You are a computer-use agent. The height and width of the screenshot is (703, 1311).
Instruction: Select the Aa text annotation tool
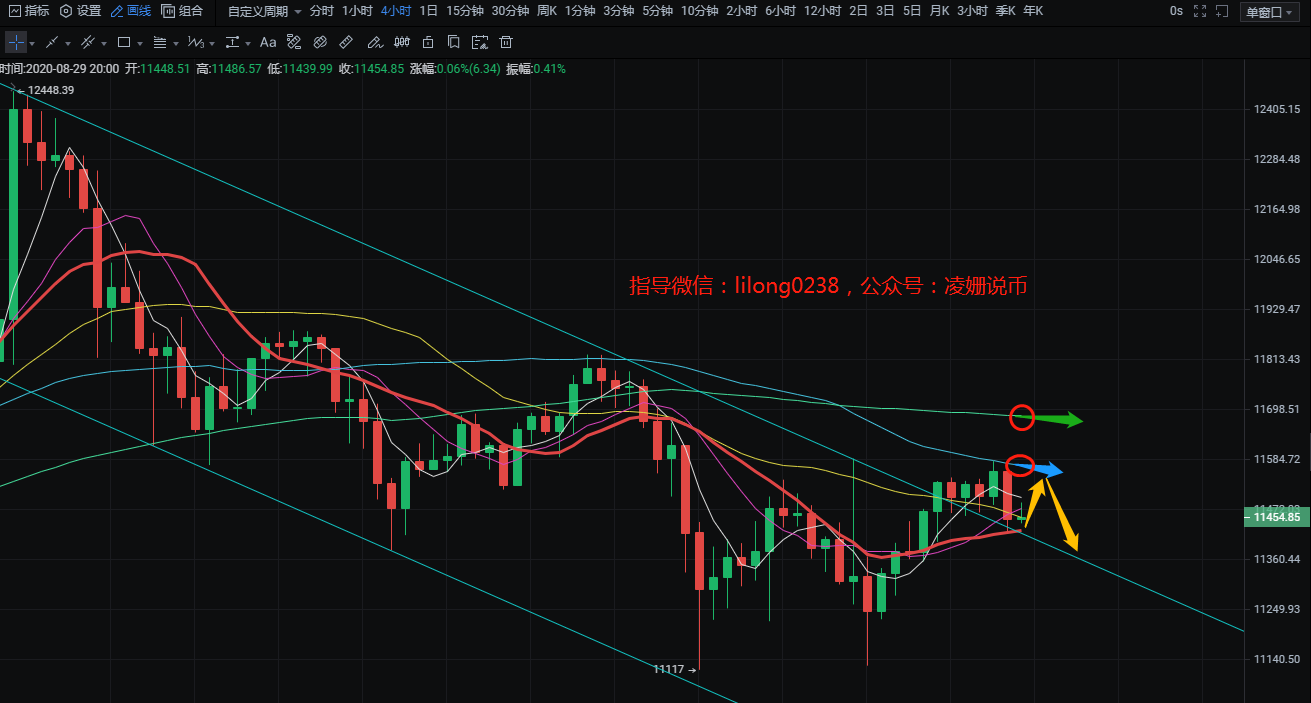tap(268, 43)
